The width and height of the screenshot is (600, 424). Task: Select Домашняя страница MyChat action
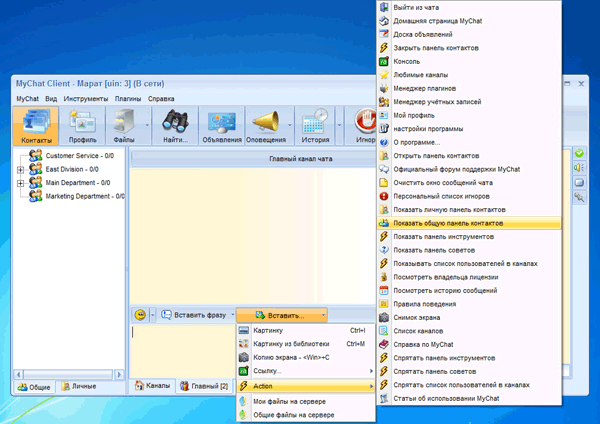tap(469, 21)
